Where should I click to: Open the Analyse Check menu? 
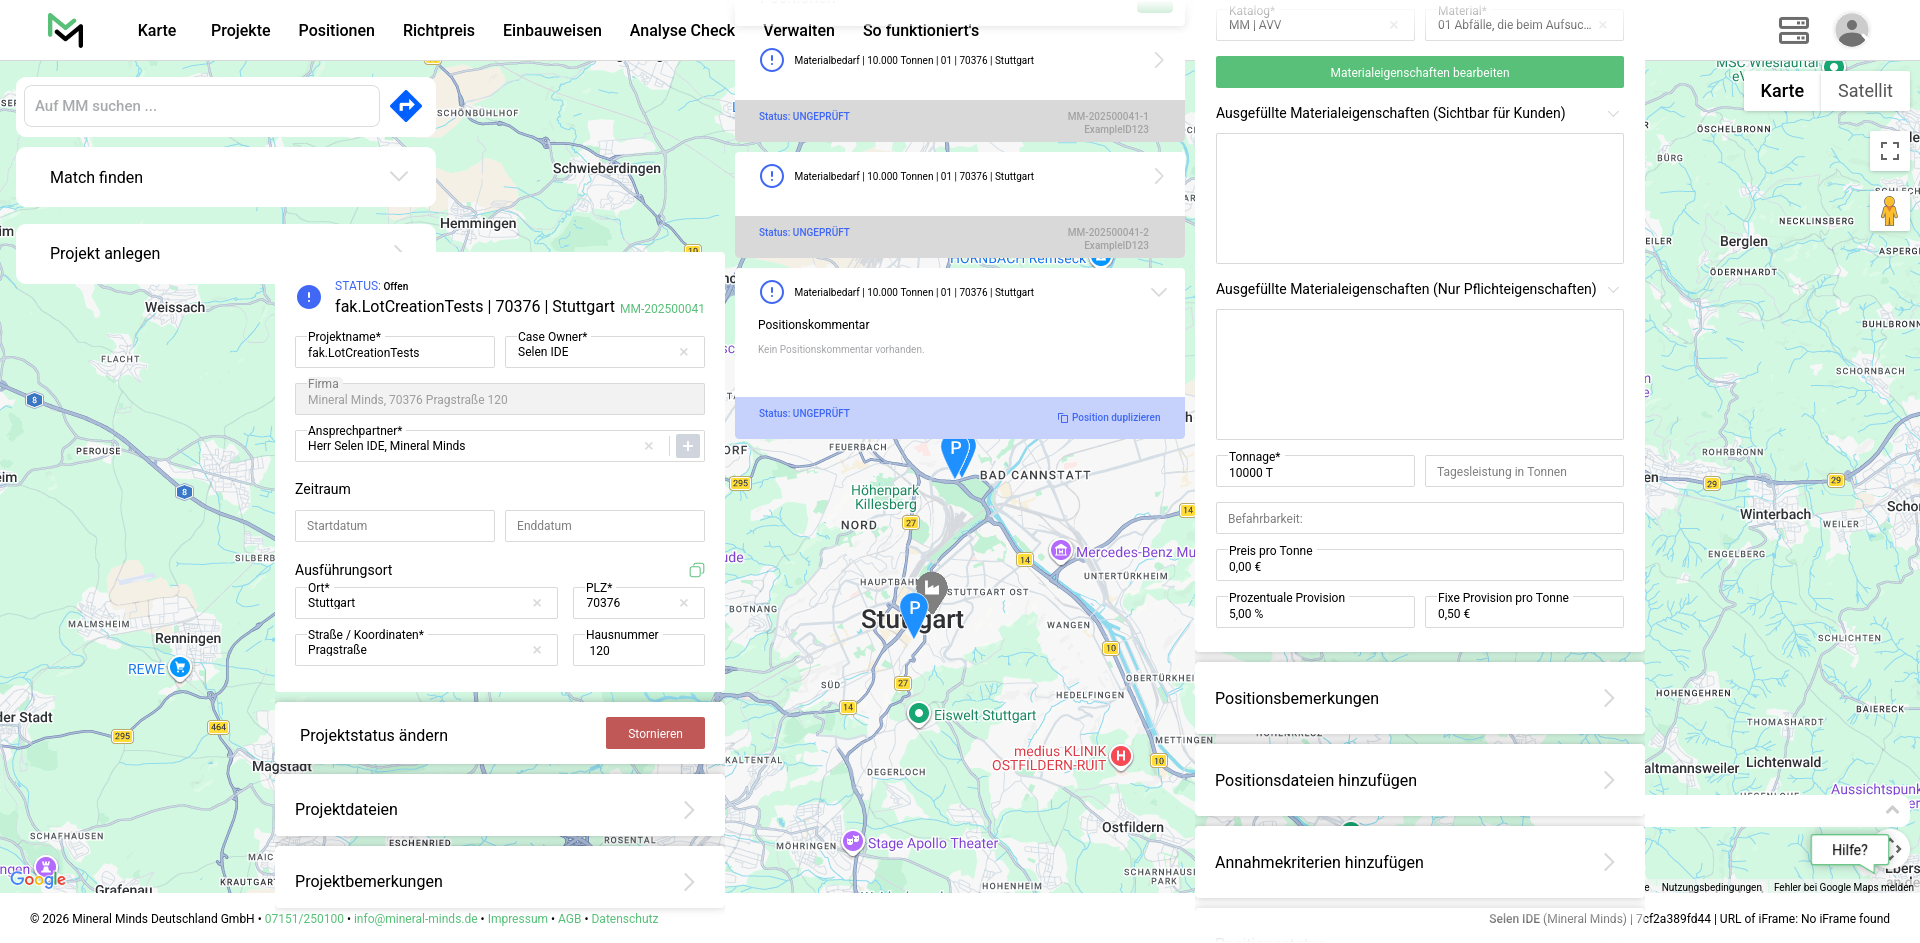click(682, 30)
